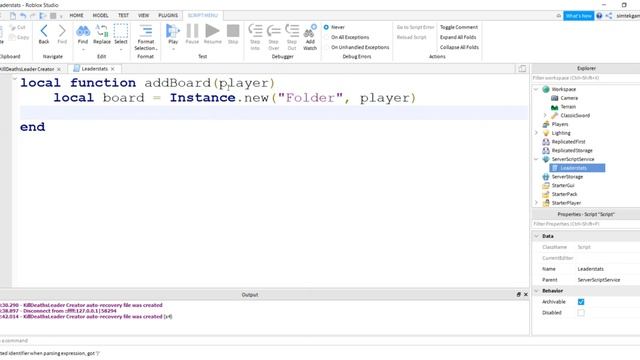Viewport: 640px width, 360px height.
Task: Open the VIEW ribbon tab
Action: 143,16
